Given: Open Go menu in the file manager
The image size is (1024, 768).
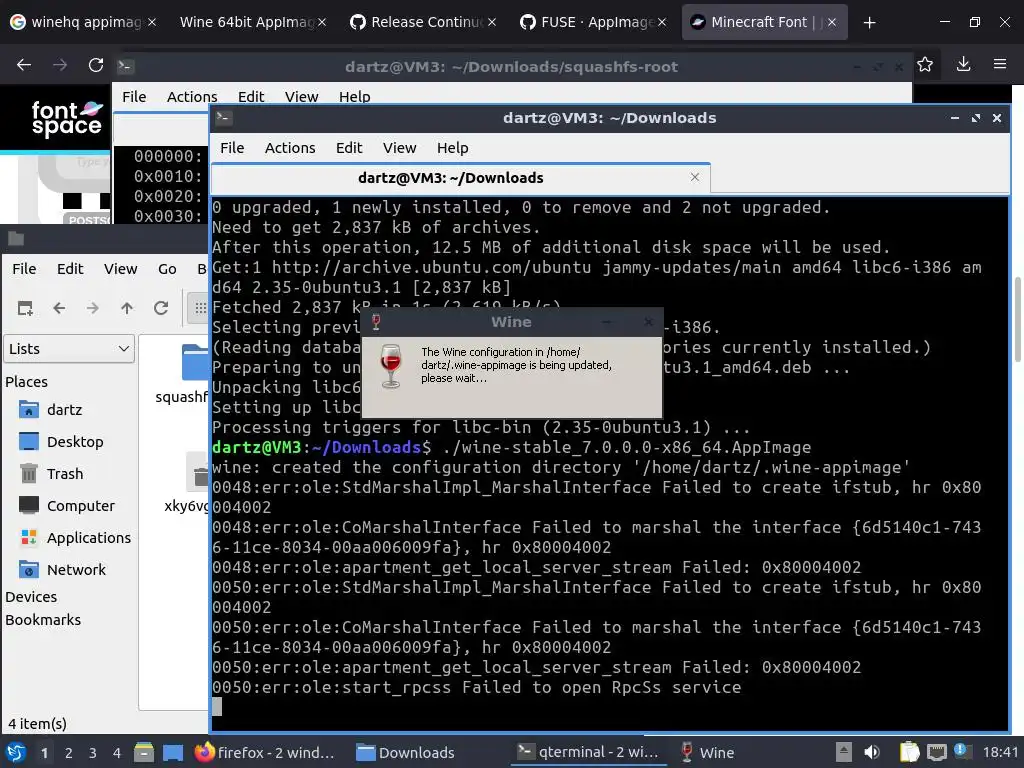Looking at the screenshot, I should (167, 269).
